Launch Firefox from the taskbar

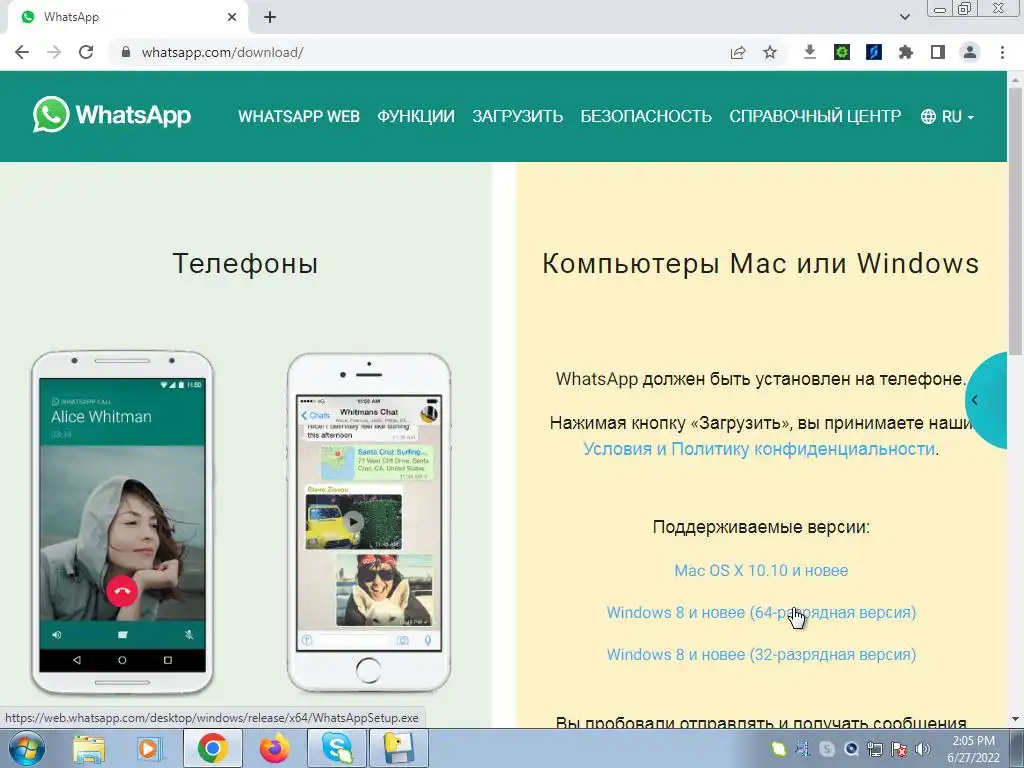pos(275,748)
